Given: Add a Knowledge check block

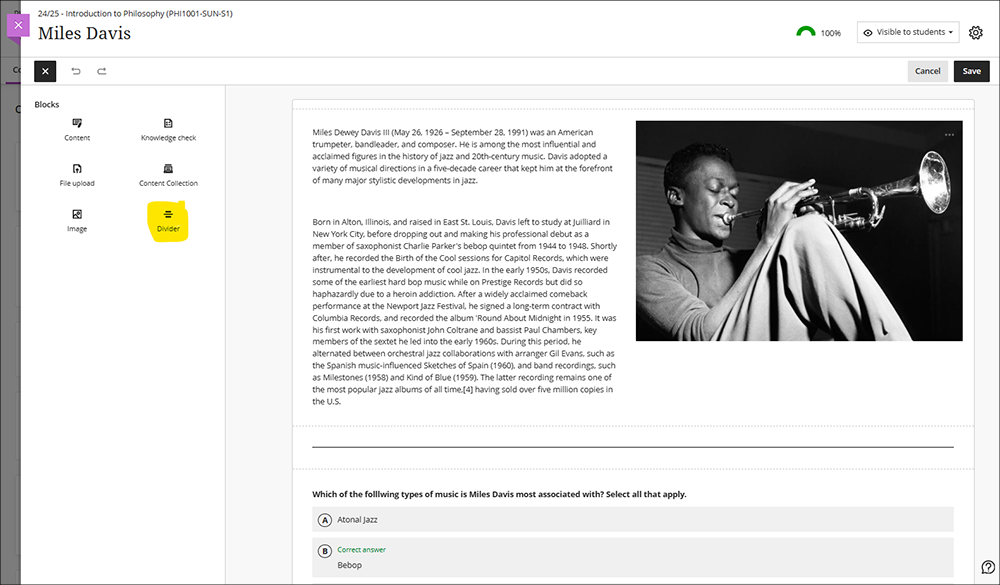Looking at the screenshot, I should (x=168, y=130).
